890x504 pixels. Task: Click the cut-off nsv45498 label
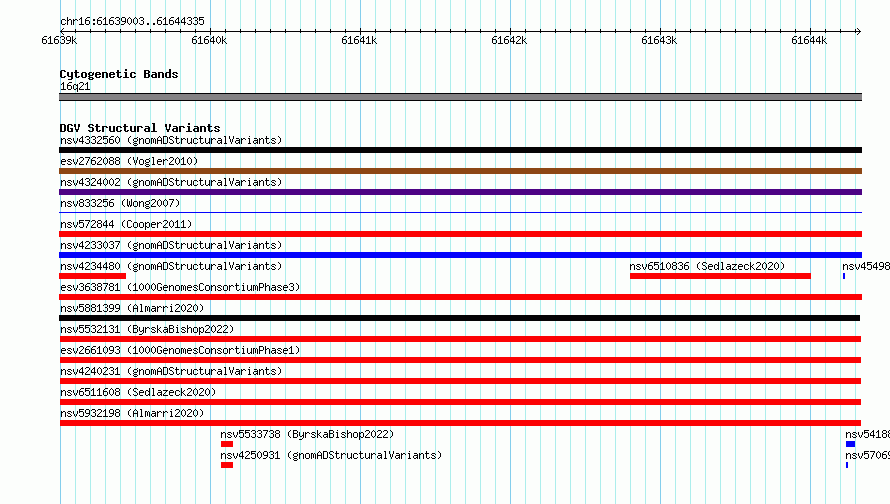(866, 266)
